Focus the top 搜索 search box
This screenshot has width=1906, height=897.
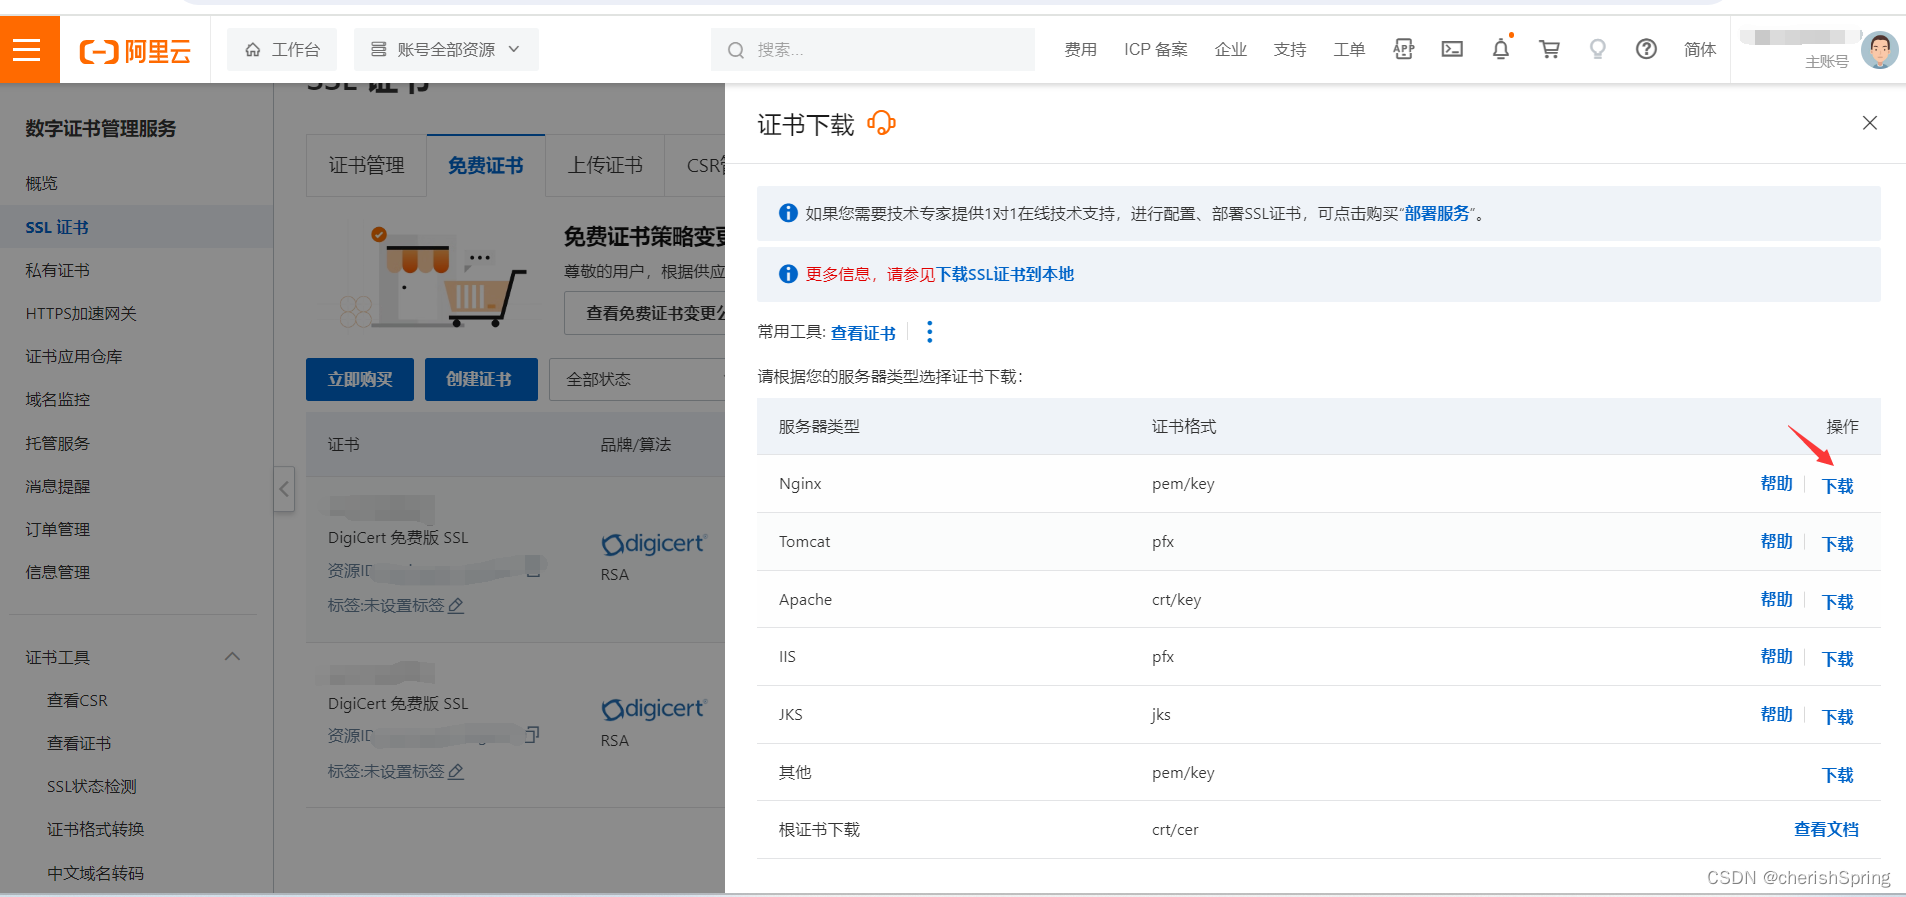(x=872, y=49)
